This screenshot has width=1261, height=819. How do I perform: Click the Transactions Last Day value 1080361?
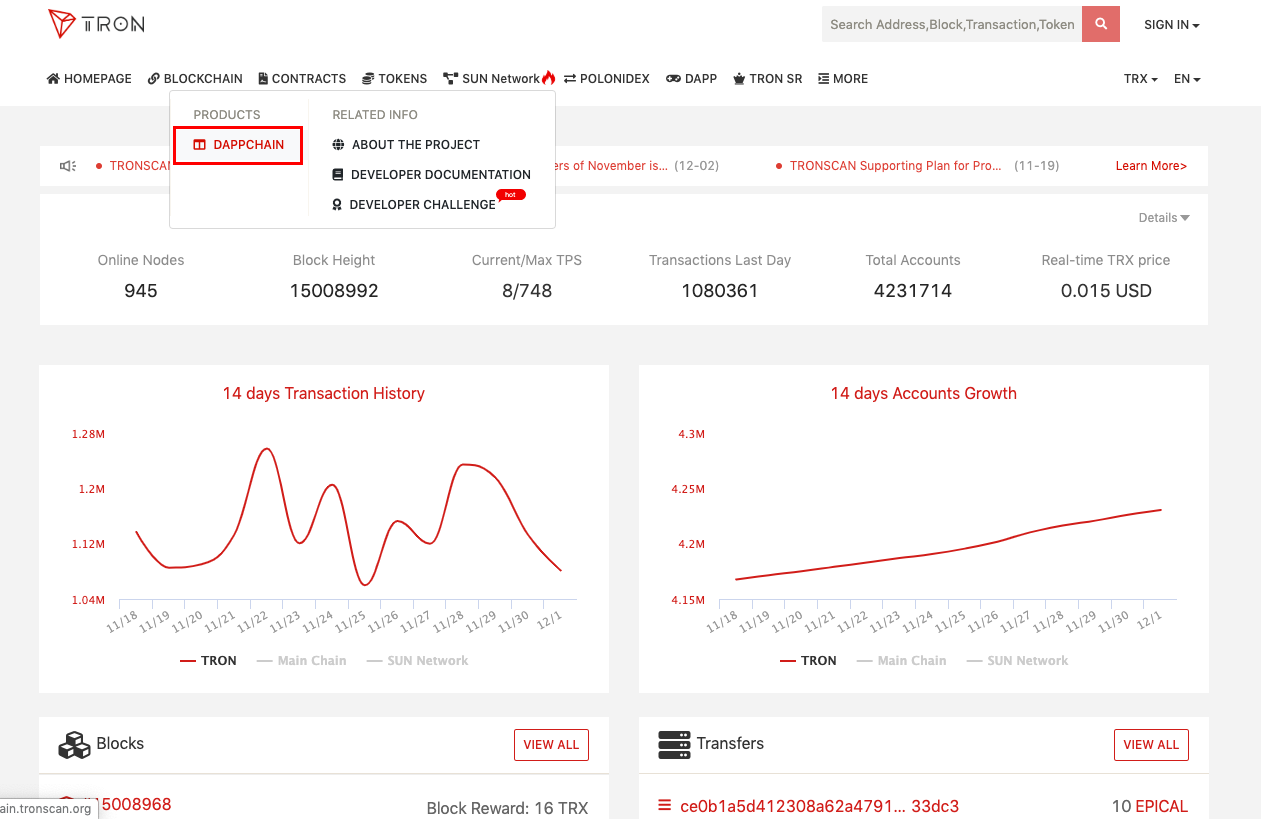tap(720, 291)
